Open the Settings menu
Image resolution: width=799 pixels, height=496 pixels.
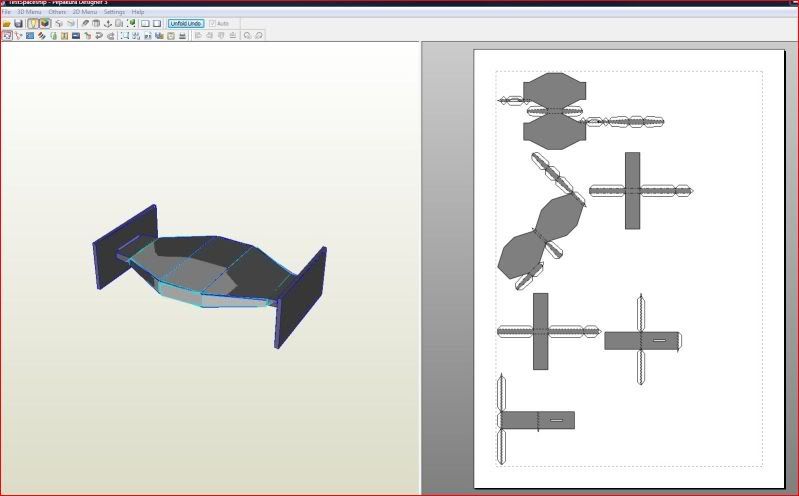click(114, 12)
